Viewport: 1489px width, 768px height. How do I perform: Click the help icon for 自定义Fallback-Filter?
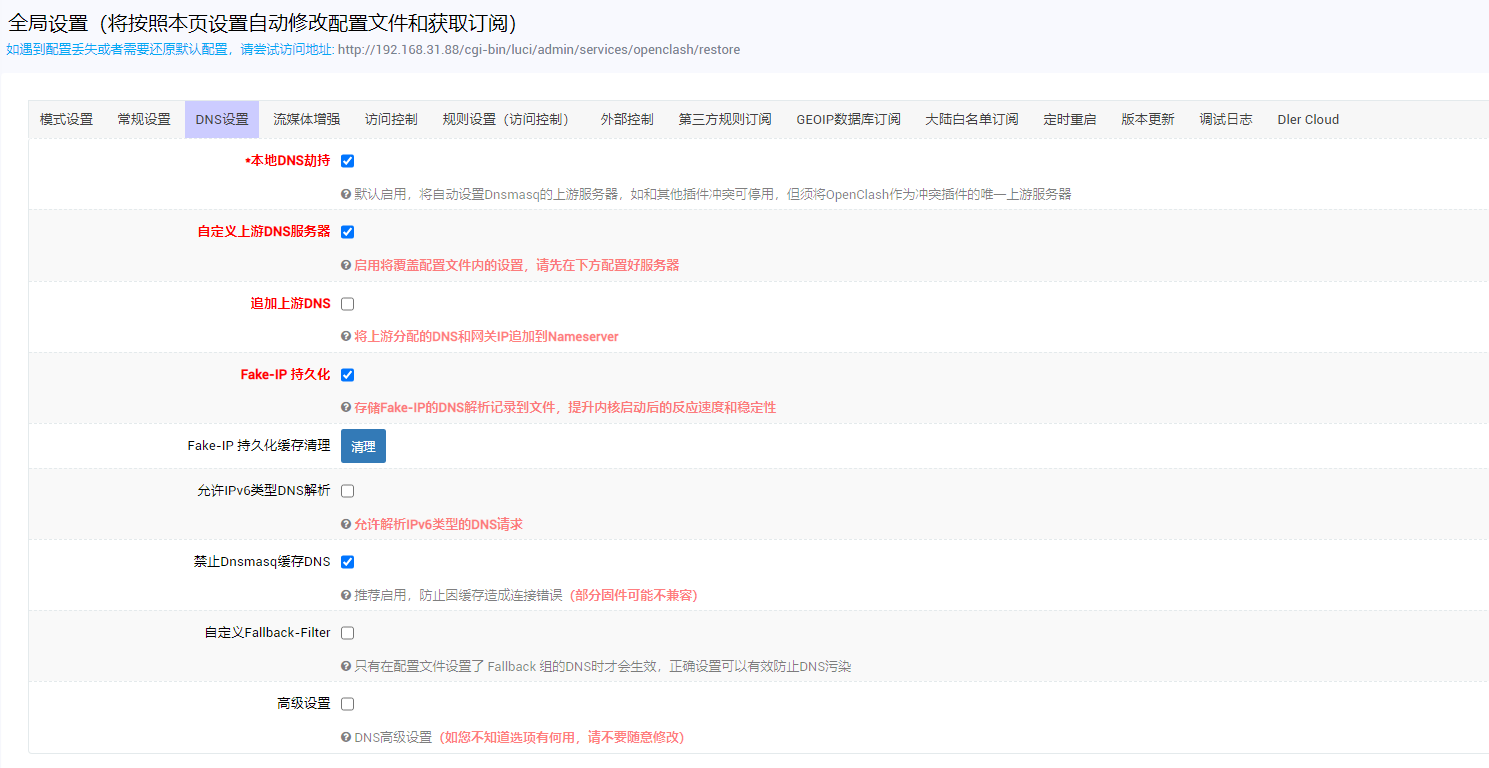(x=346, y=666)
